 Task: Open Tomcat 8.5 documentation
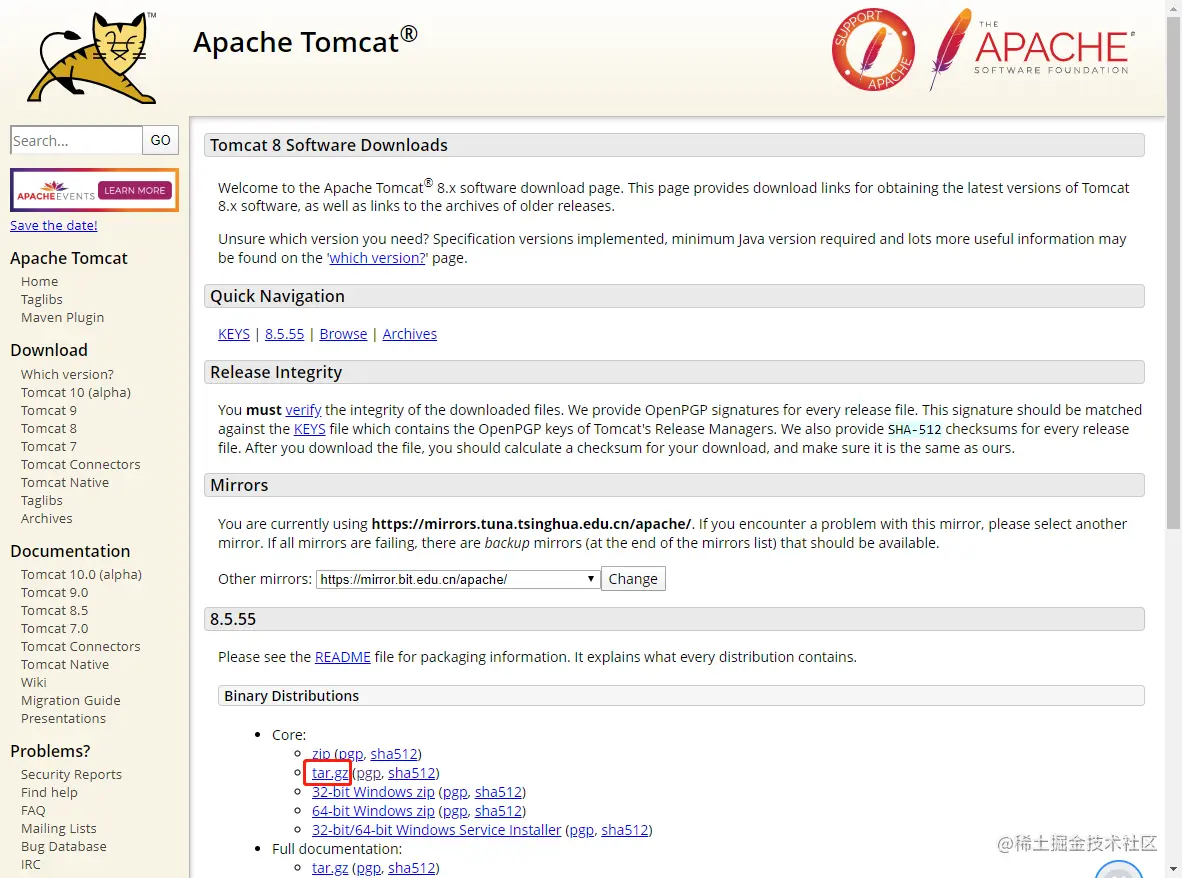[54, 610]
